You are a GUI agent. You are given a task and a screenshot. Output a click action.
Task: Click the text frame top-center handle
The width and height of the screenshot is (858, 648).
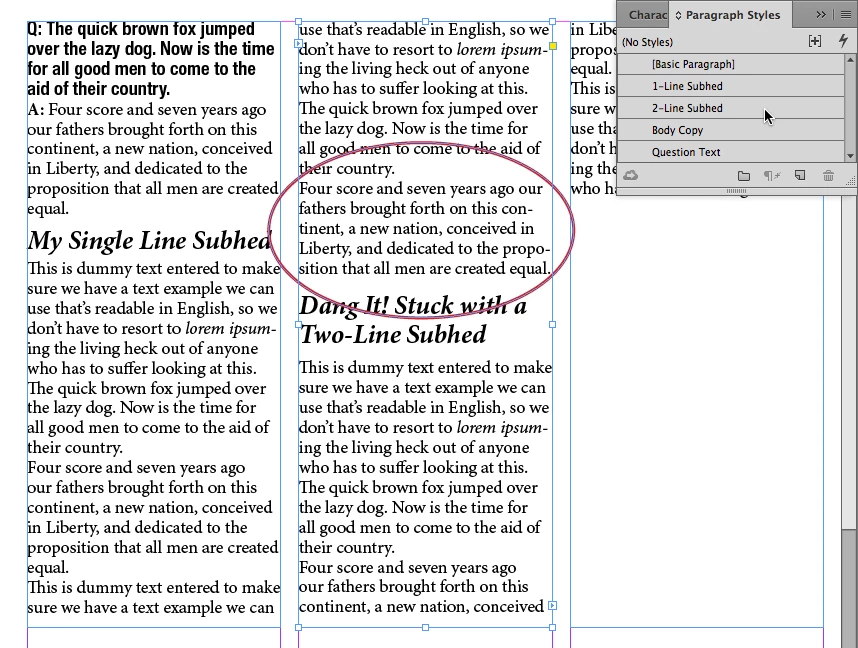click(x=425, y=21)
